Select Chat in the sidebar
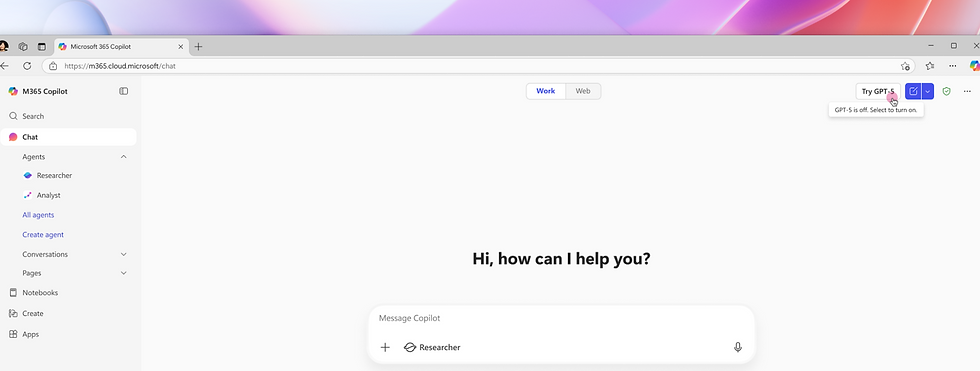The image size is (980, 371). [68, 137]
